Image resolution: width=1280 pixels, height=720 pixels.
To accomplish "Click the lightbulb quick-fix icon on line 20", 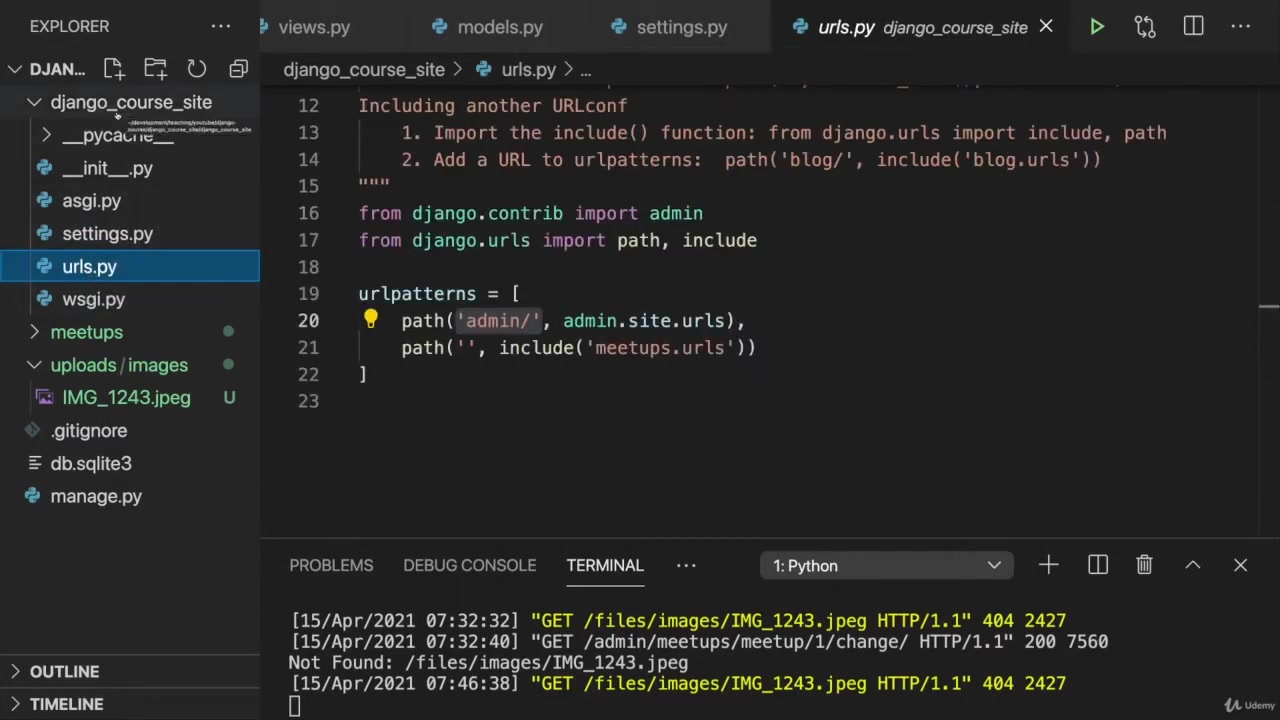I will pyautogui.click(x=370, y=320).
